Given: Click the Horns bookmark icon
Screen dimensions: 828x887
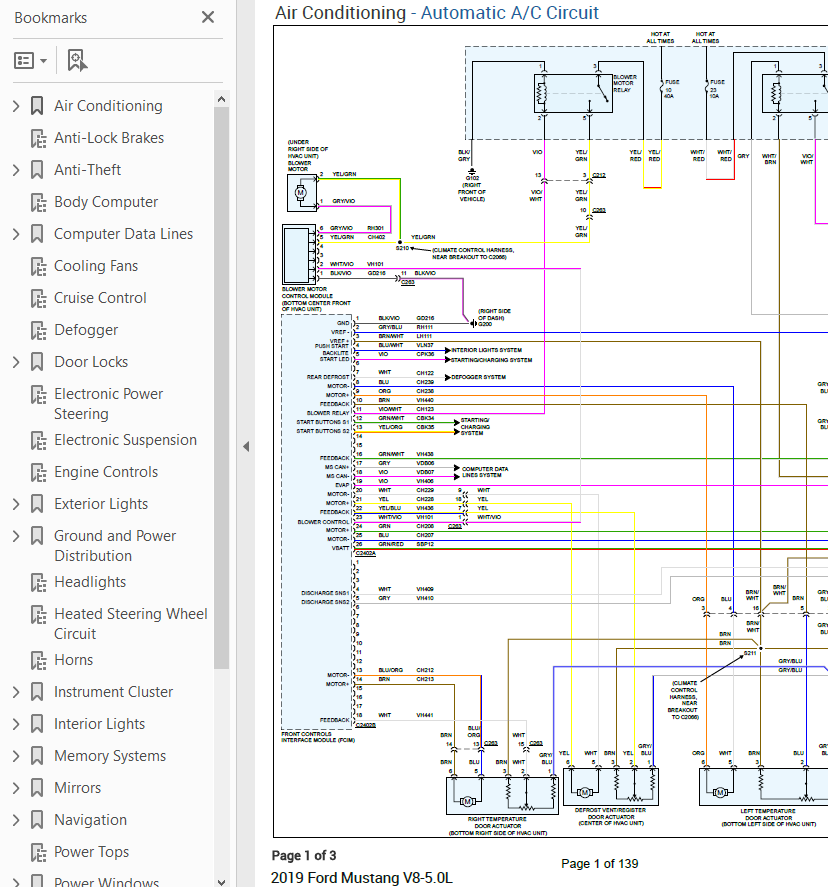Looking at the screenshot, I should (x=38, y=660).
